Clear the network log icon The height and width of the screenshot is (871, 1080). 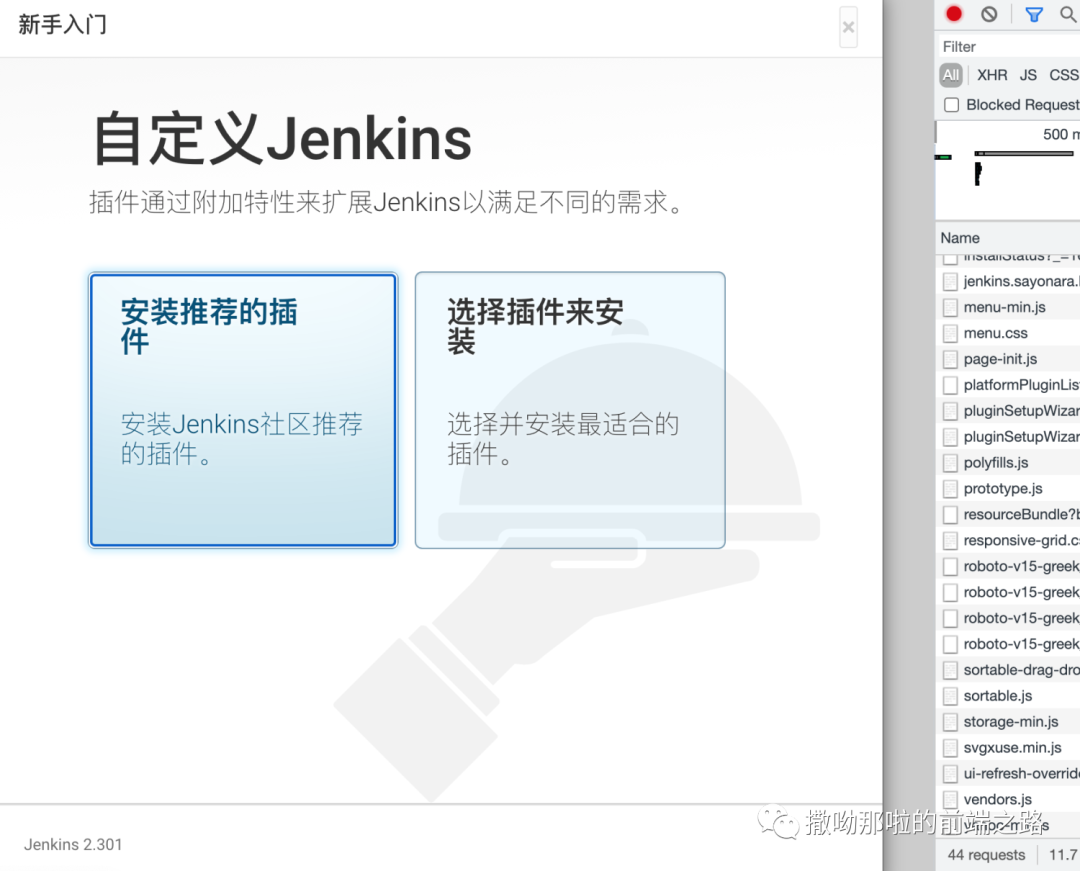tap(989, 14)
